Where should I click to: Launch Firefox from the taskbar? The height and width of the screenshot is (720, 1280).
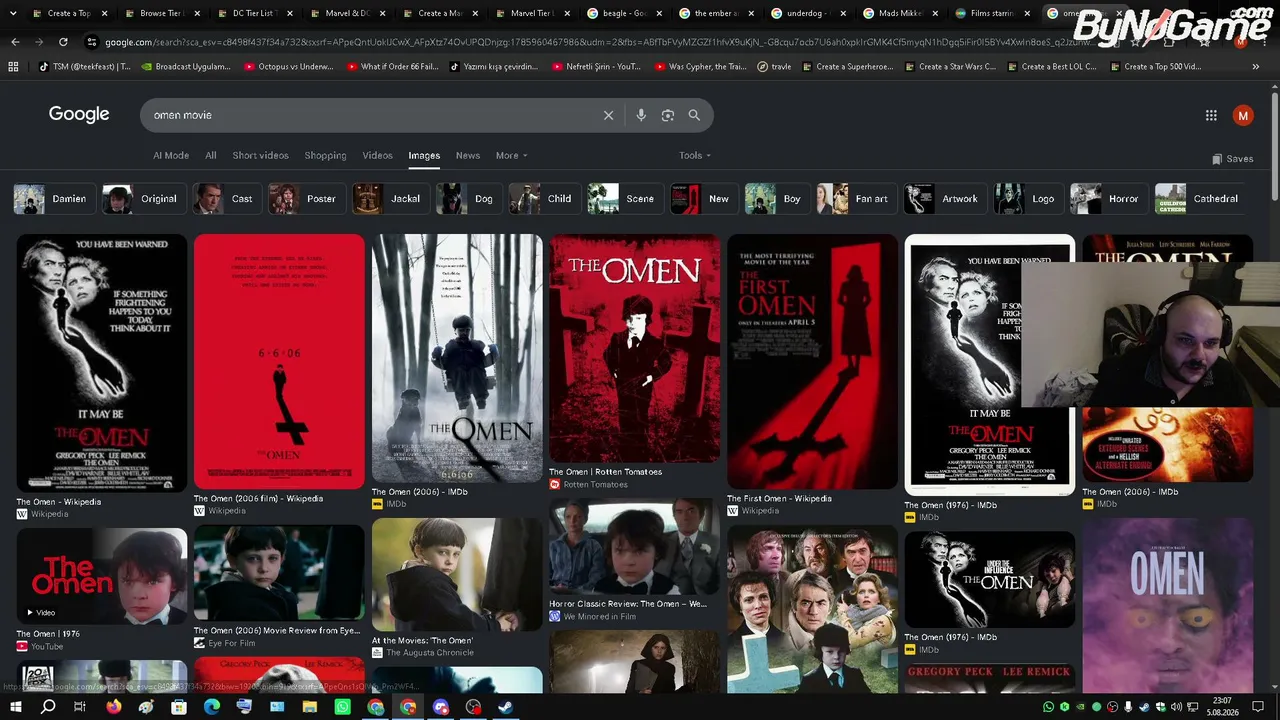pyautogui.click(x=113, y=707)
